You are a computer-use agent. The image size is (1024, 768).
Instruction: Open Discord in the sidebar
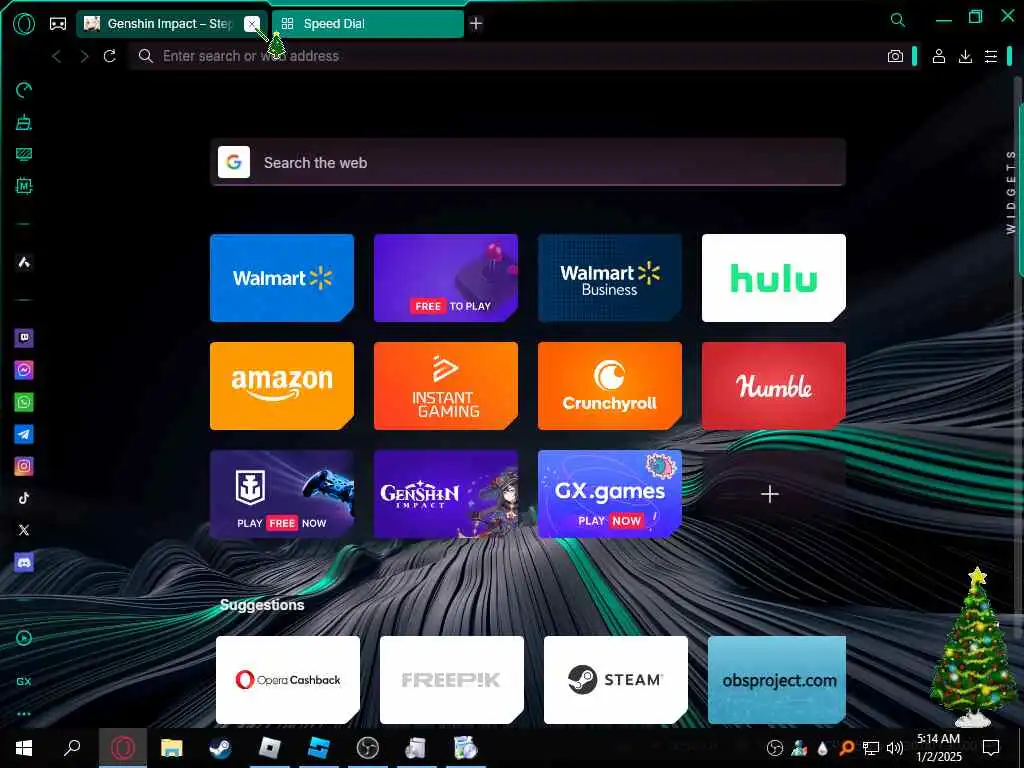(x=24, y=562)
